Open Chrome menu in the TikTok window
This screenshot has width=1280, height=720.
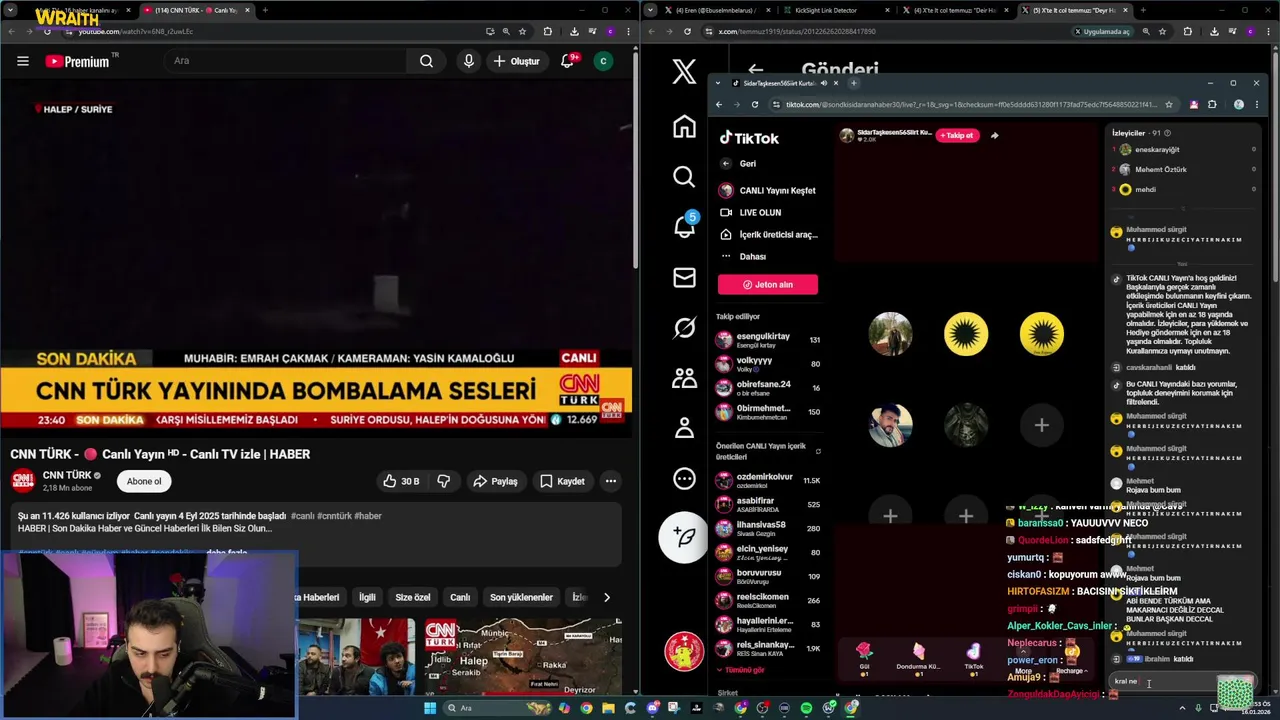click(x=1256, y=104)
